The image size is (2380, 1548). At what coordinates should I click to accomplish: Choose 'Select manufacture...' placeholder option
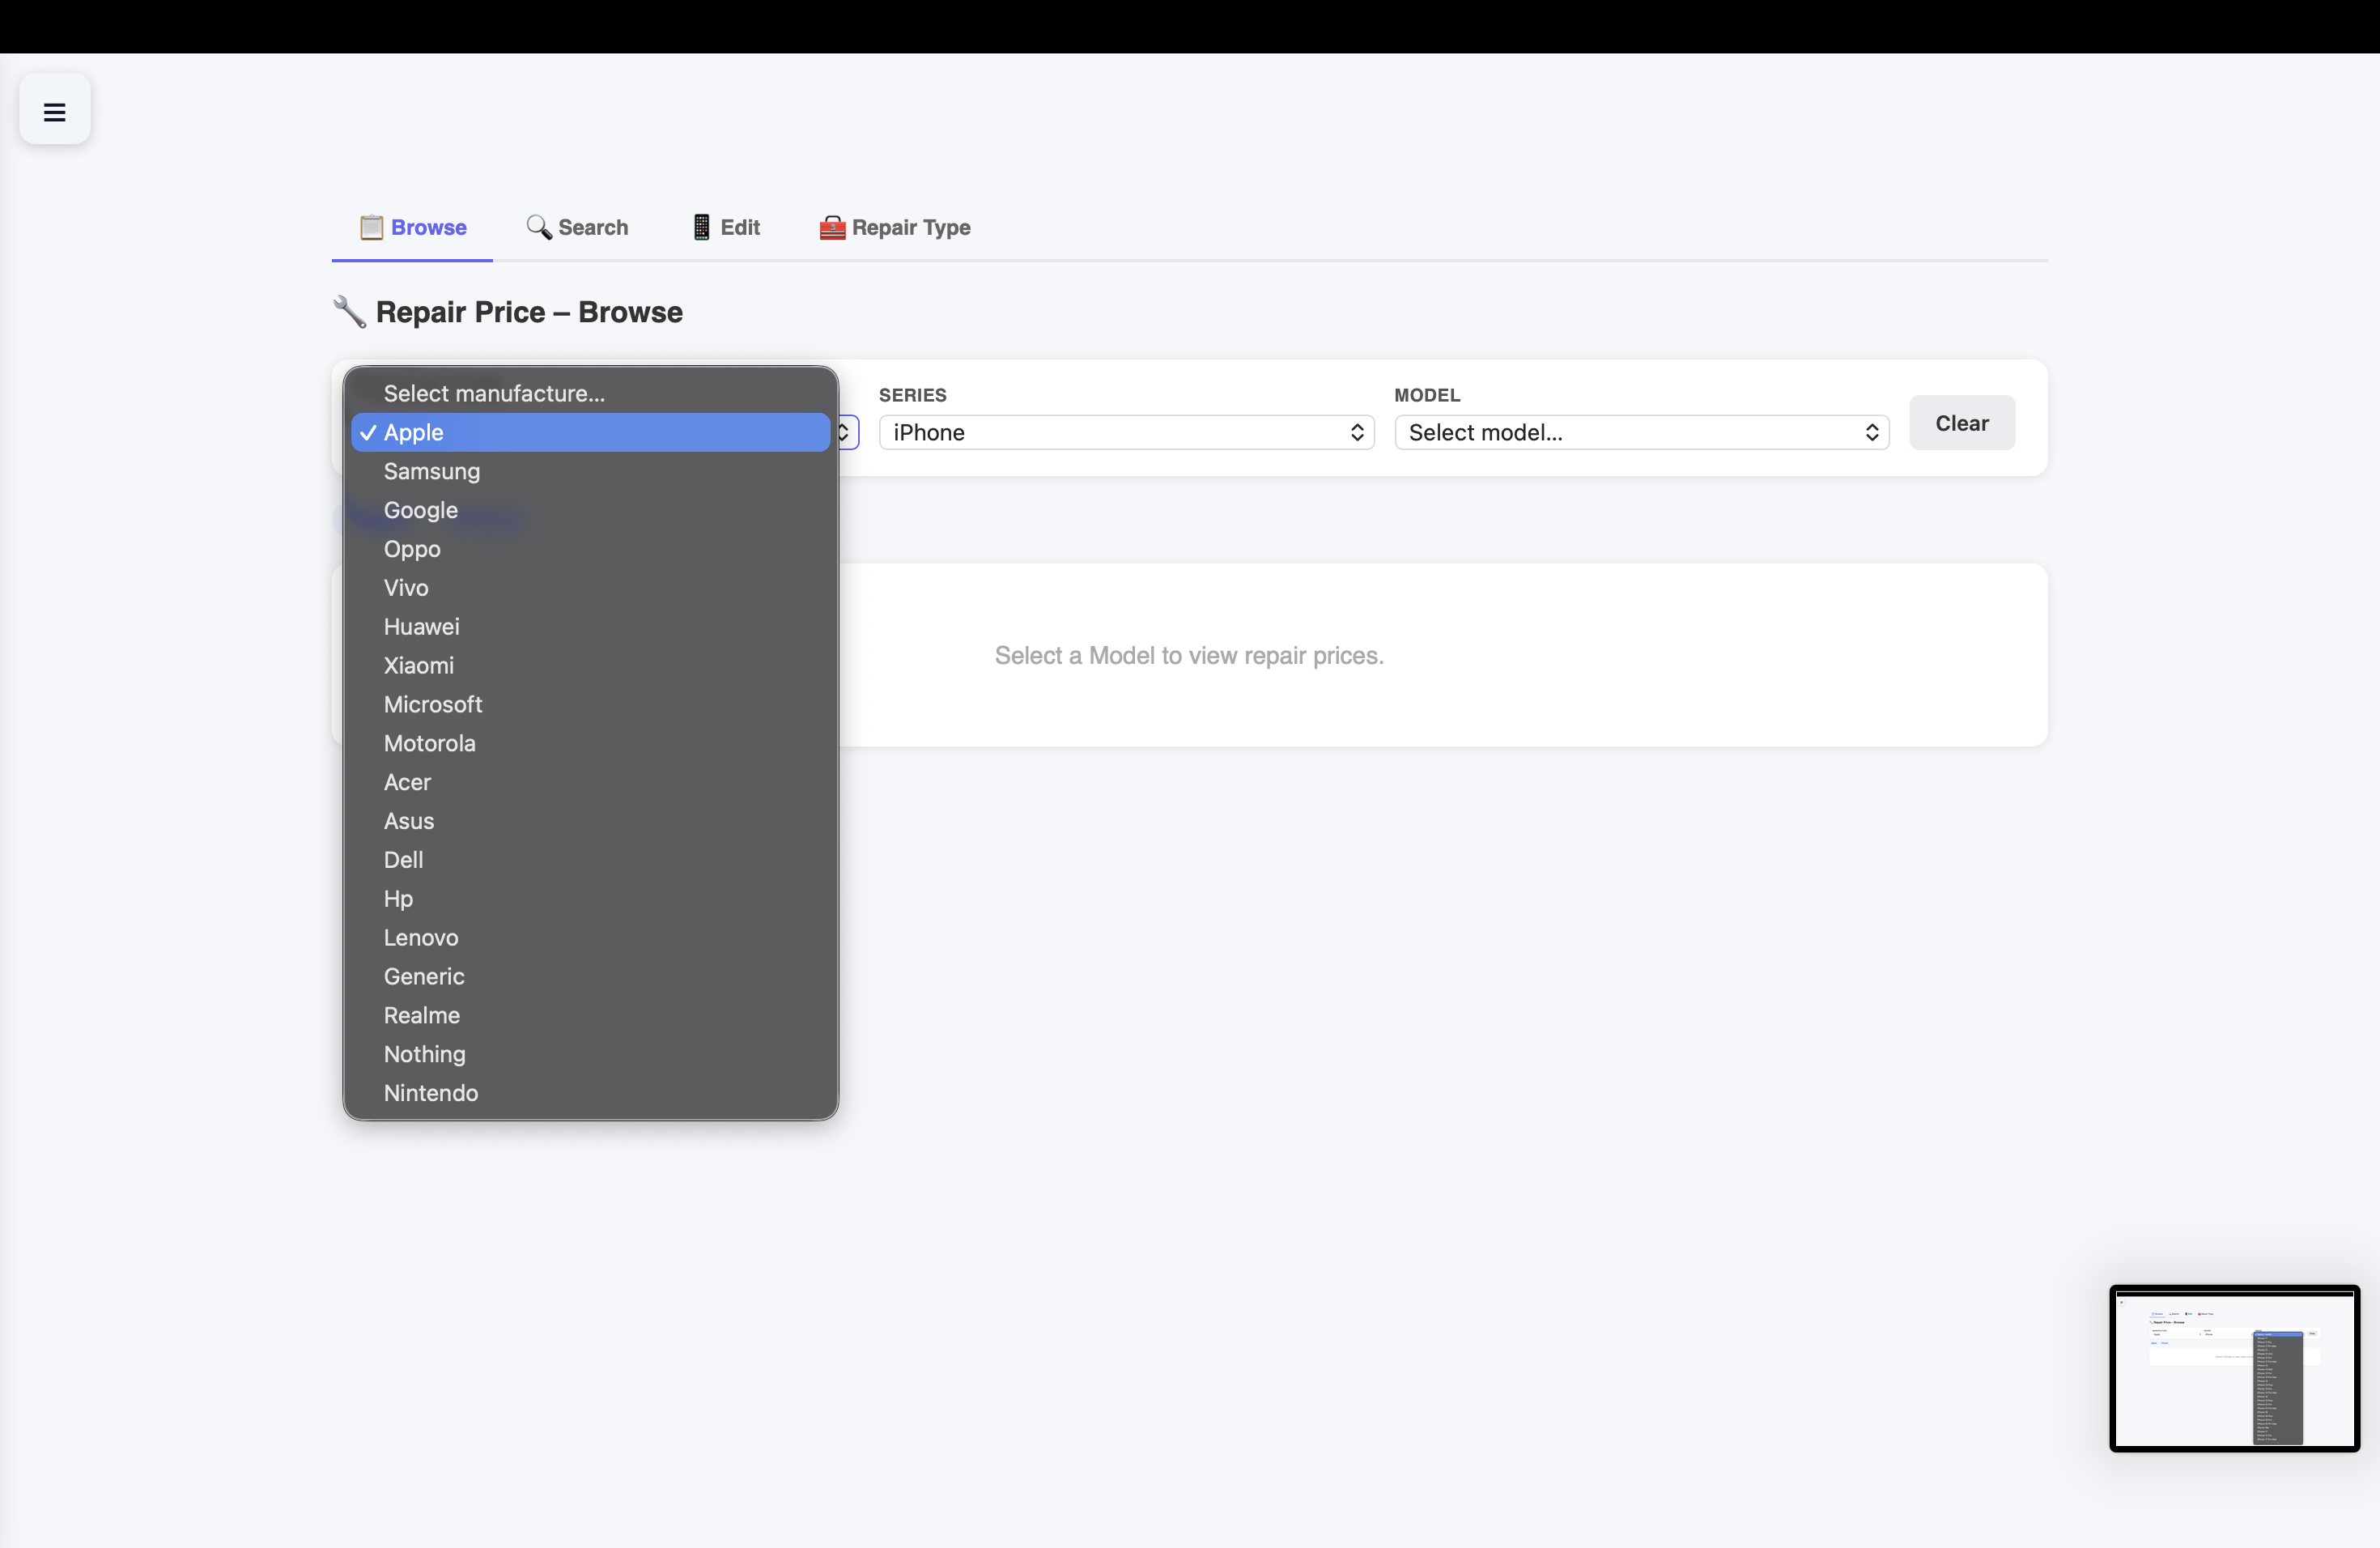(x=591, y=394)
